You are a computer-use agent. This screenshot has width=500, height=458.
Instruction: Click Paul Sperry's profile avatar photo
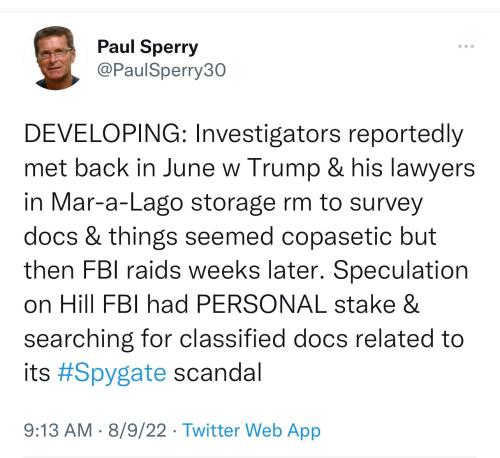tap(55, 58)
